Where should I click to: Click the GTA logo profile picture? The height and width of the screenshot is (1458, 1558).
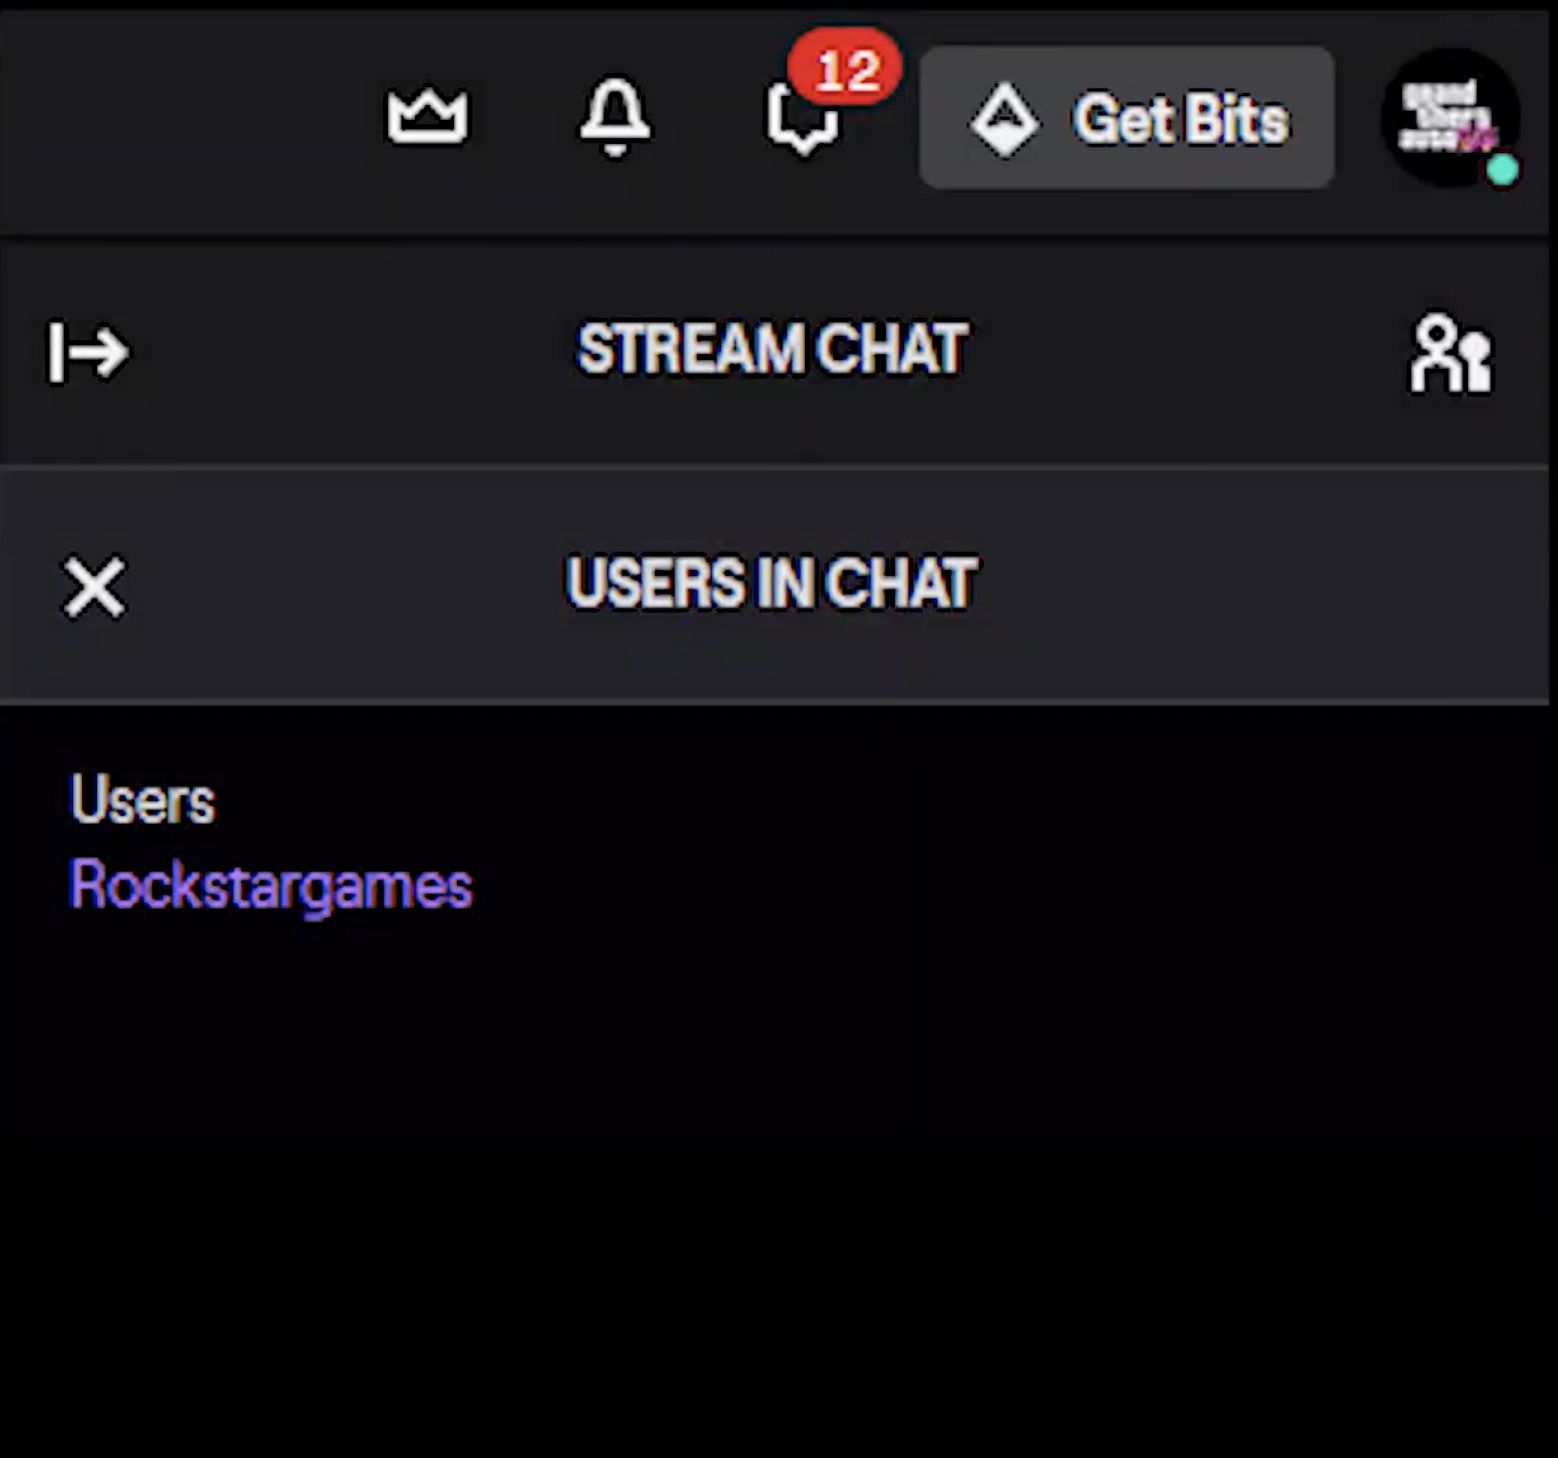pyautogui.click(x=1450, y=117)
